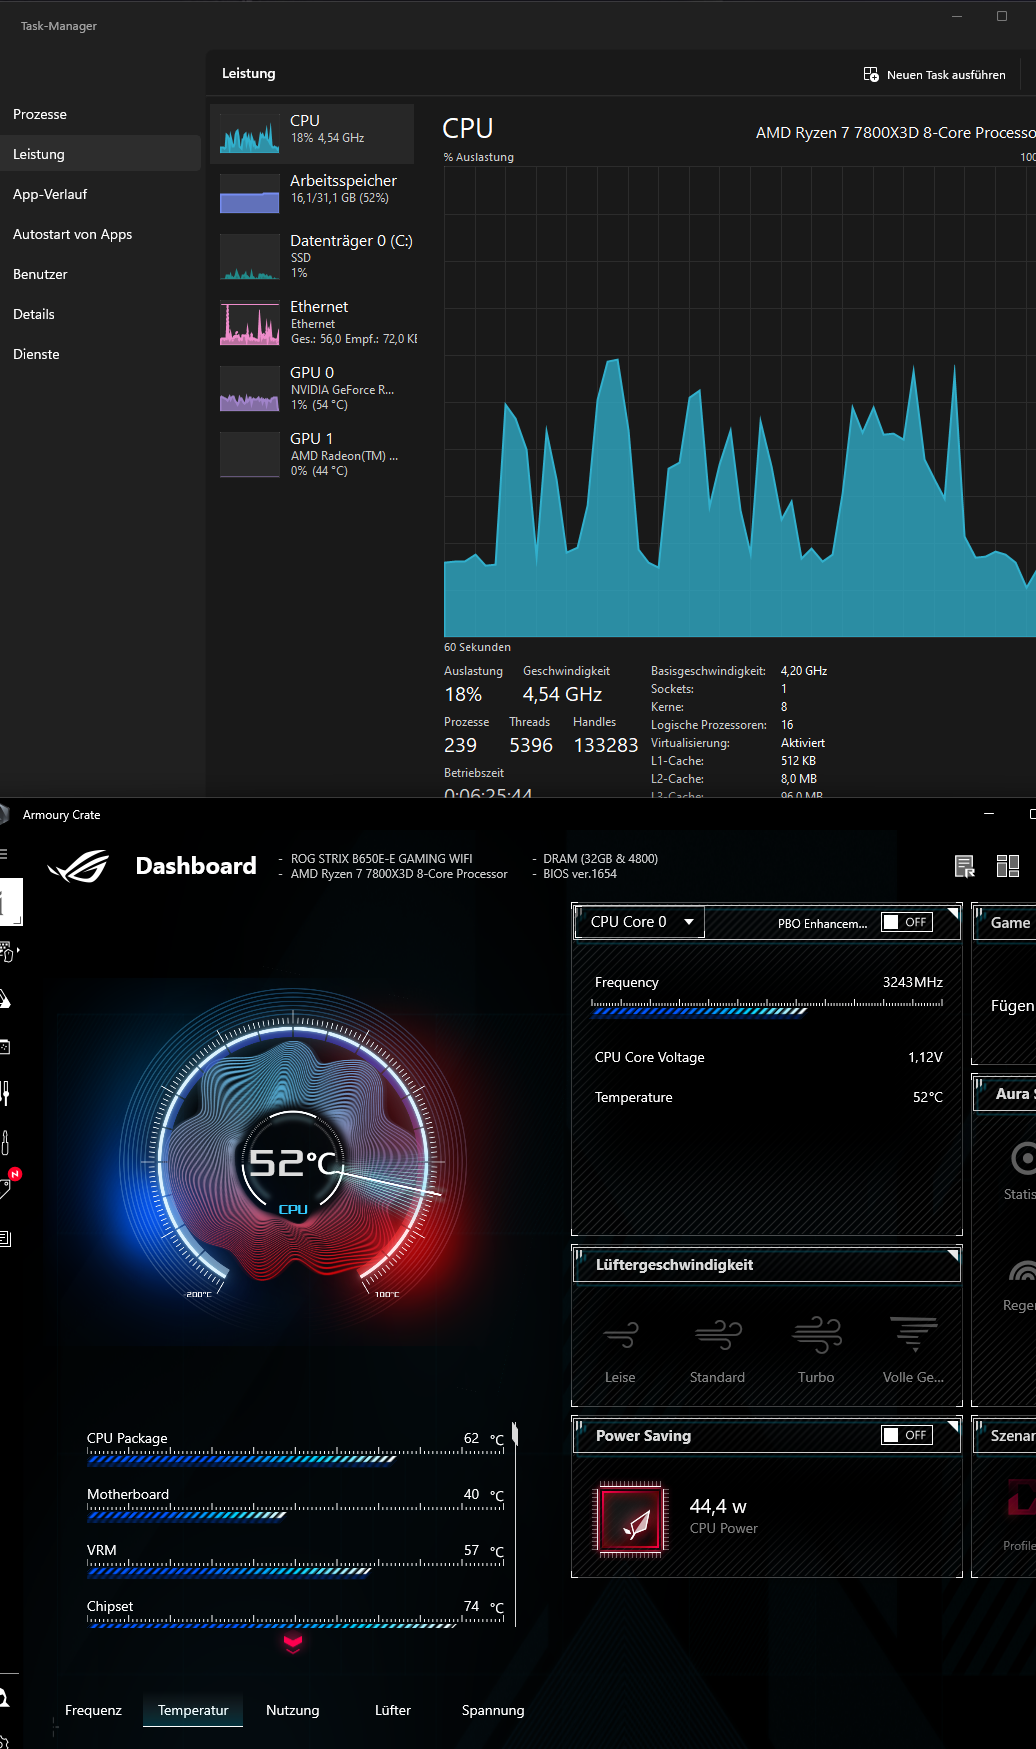Switch to the Frequenz tab
The width and height of the screenshot is (1036, 1749).
point(93,1710)
